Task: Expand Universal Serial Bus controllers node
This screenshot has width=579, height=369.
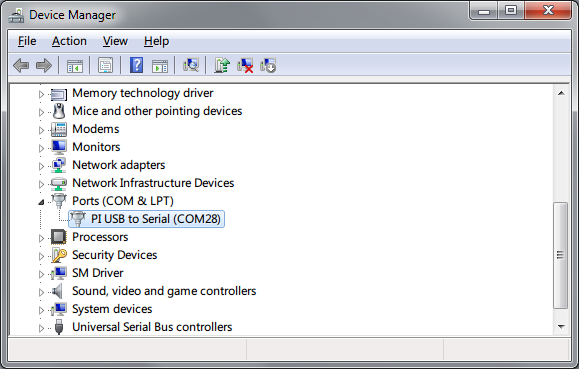Action: click(x=41, y=328)
